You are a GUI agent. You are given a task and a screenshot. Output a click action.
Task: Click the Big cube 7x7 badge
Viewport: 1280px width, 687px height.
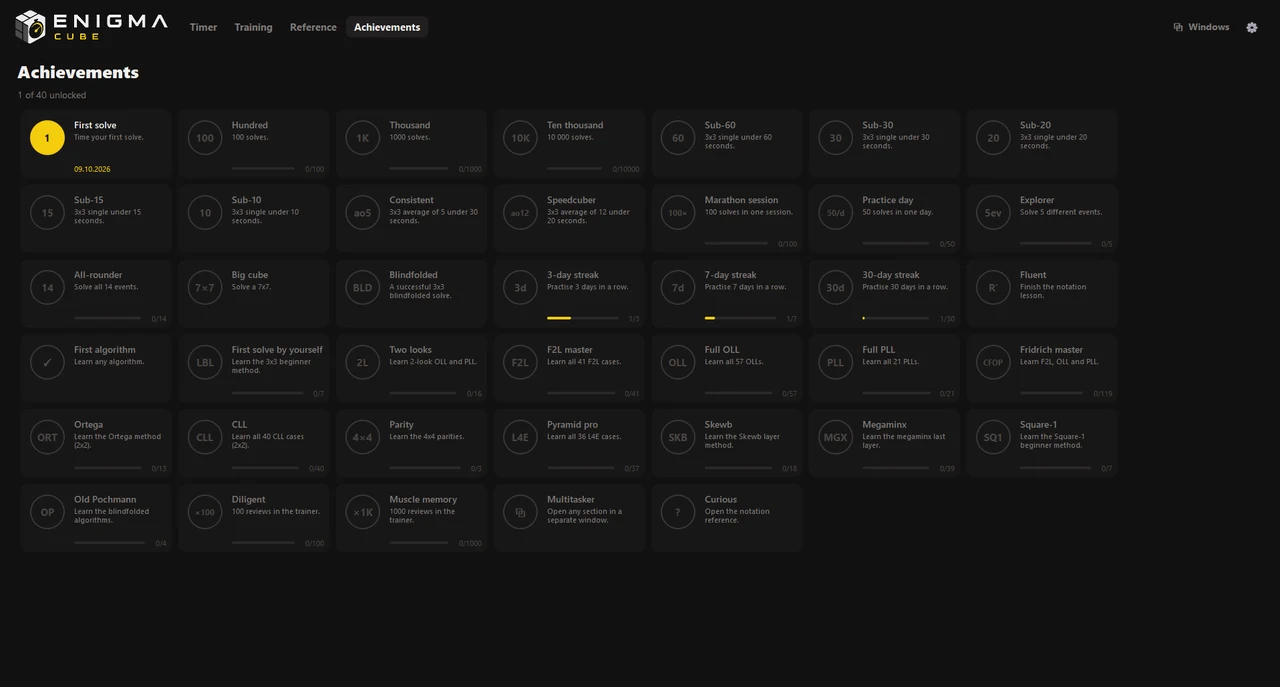pyautogui.click(x=205, y=288)
